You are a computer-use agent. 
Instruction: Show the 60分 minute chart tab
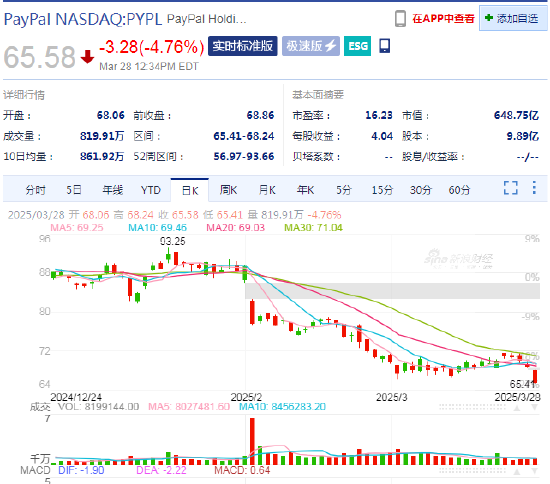[459, 190]
